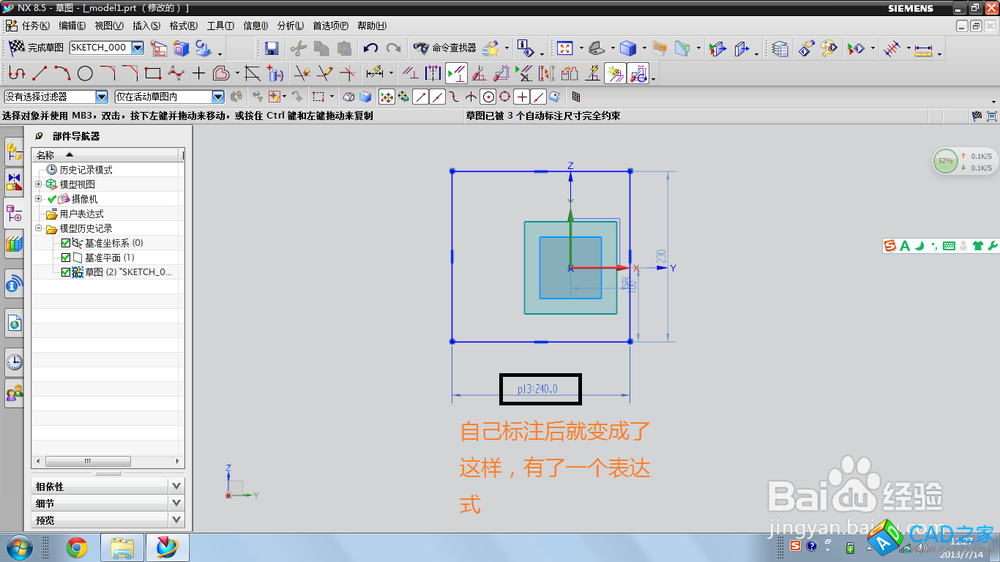Click the History clock sidebar tab icon

pyautogui.click(x=14, y=362)
